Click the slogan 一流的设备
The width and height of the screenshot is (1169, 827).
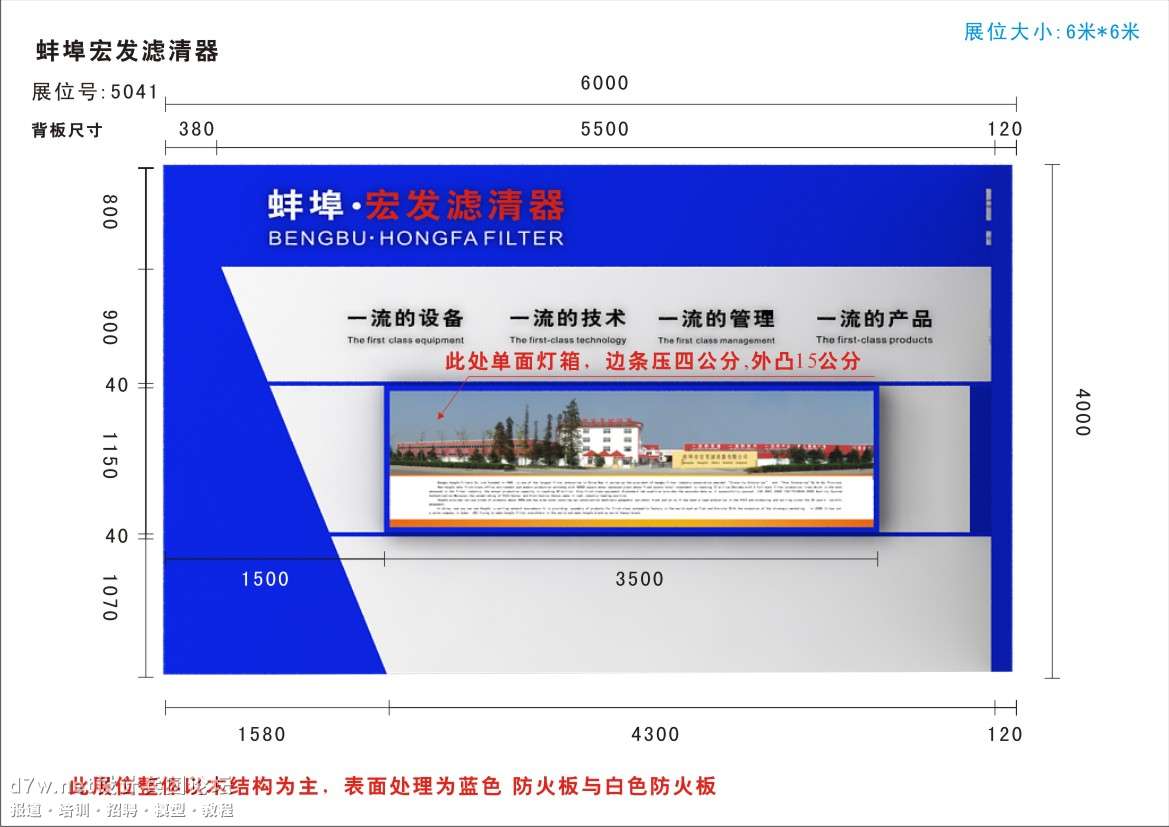click(406, 318)
